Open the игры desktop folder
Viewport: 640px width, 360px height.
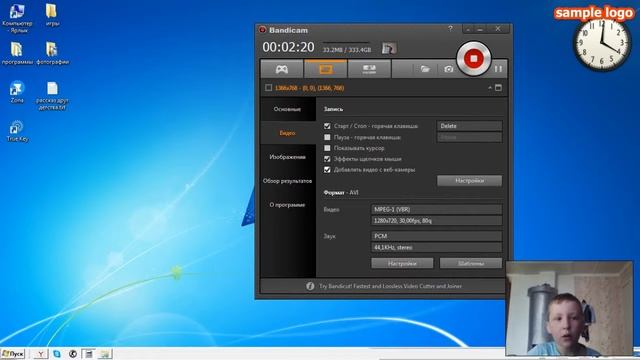point(52,15)
